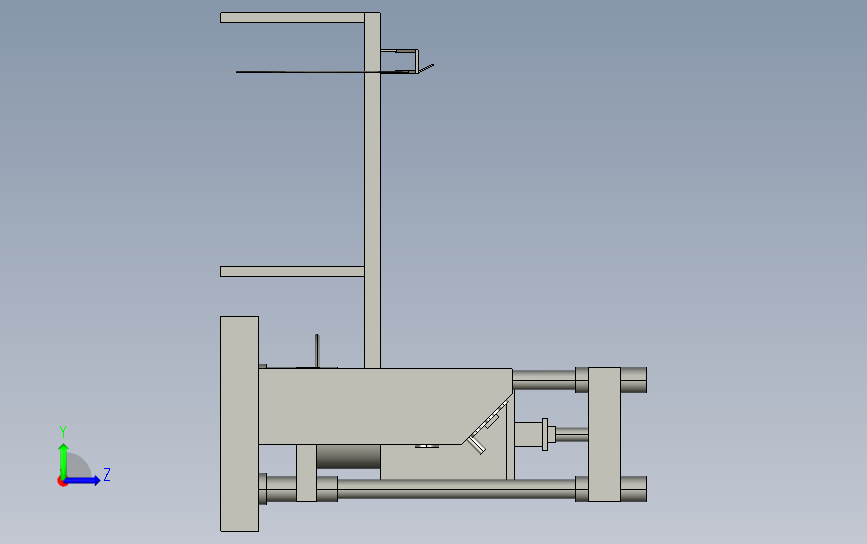Click the Y label of the triad

pos(63,432)
